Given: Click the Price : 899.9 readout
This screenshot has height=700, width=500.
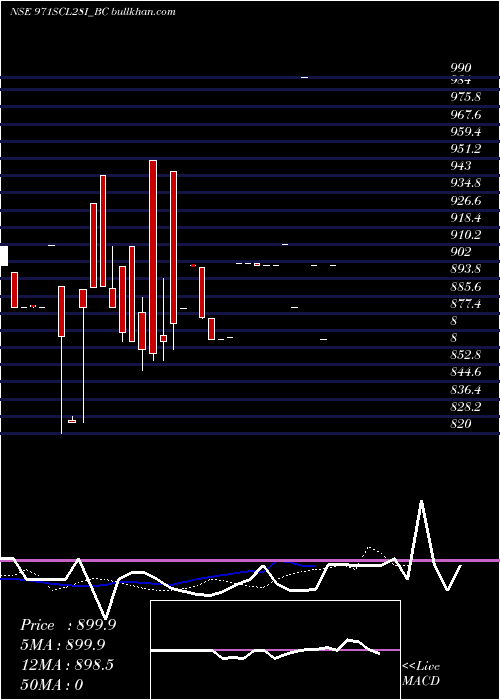Looking at the screenshot, I should [x=68, y=625].
